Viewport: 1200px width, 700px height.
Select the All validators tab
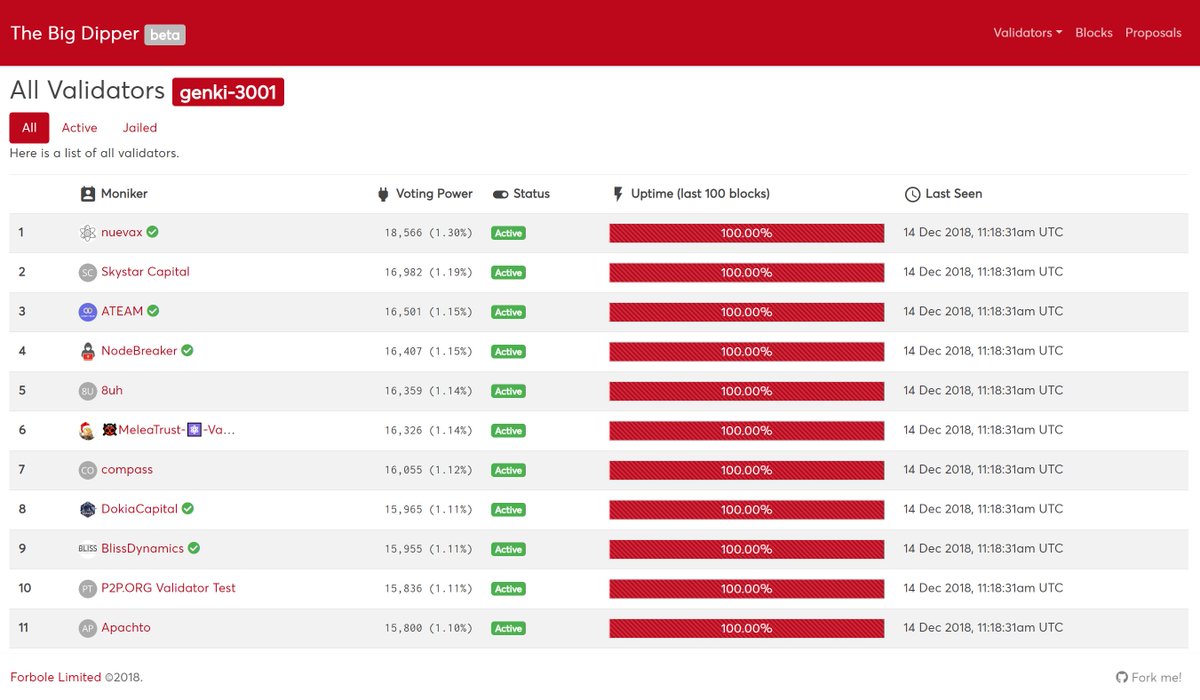(x=29, y=128)
